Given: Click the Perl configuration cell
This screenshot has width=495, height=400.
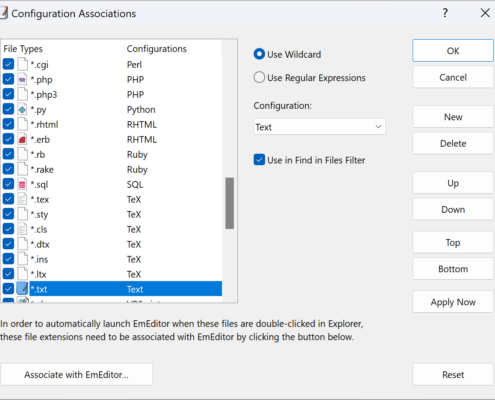Looking at the screenshot, I should (134, 64).
